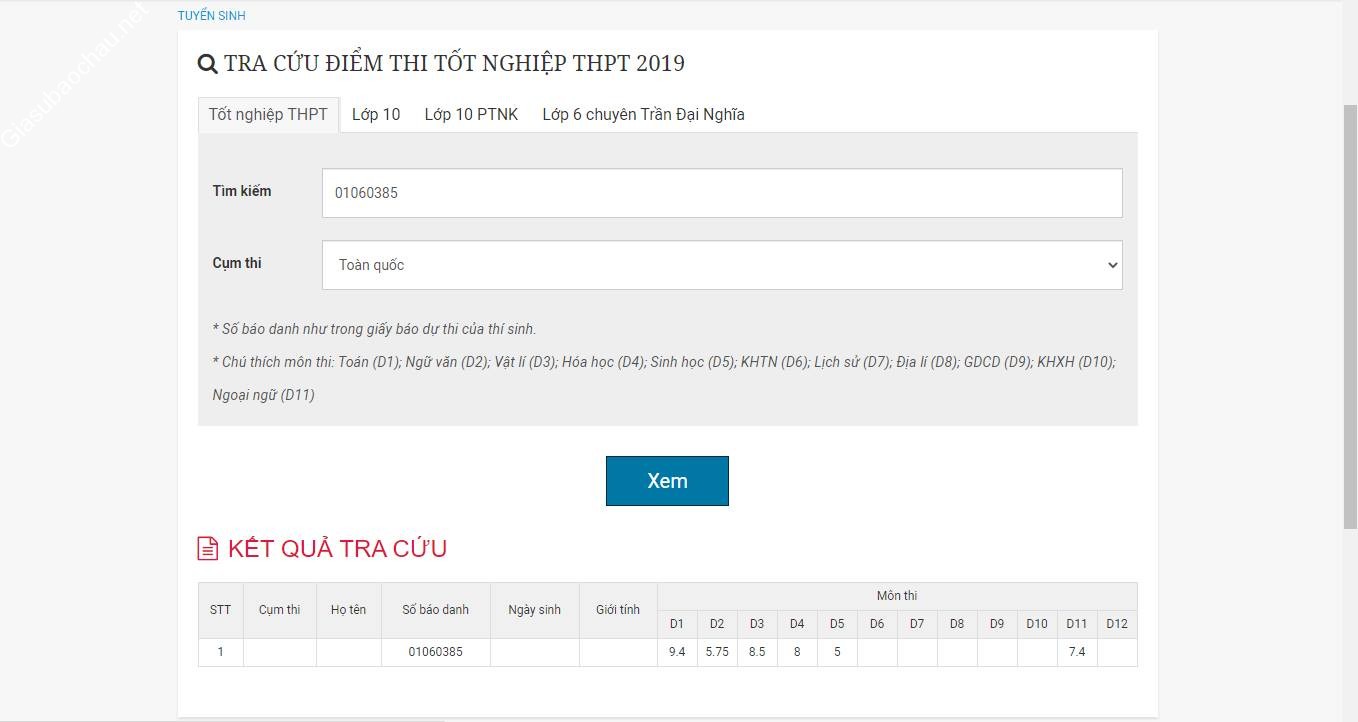Click the Môn thi header cell
Viewport: 1358px width, 722px height.
(897, 596)
